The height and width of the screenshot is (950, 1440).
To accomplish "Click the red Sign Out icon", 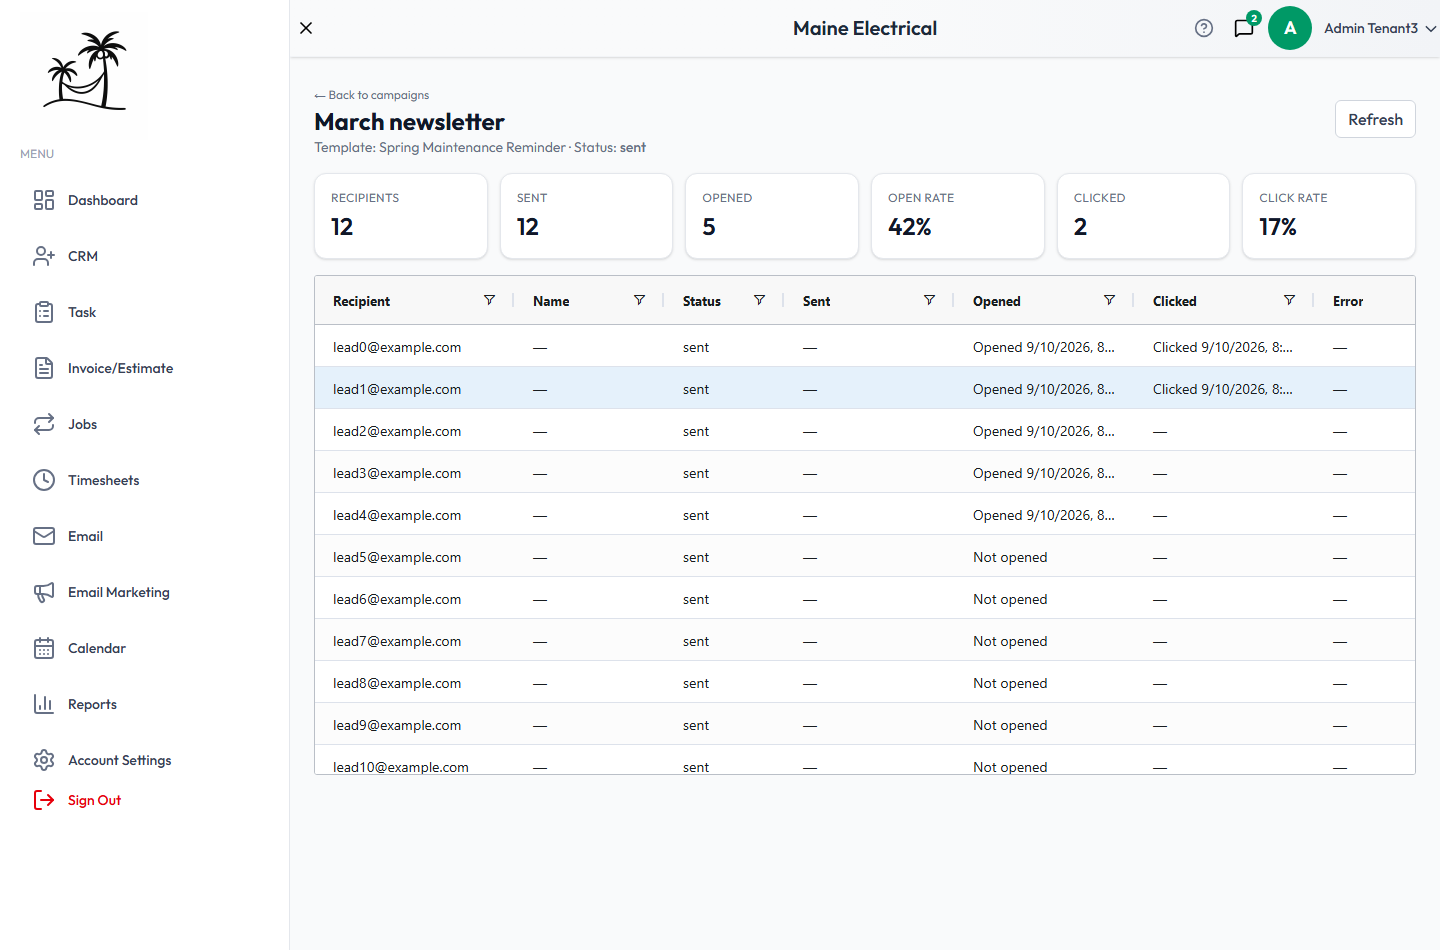I will tap(44, 800).
